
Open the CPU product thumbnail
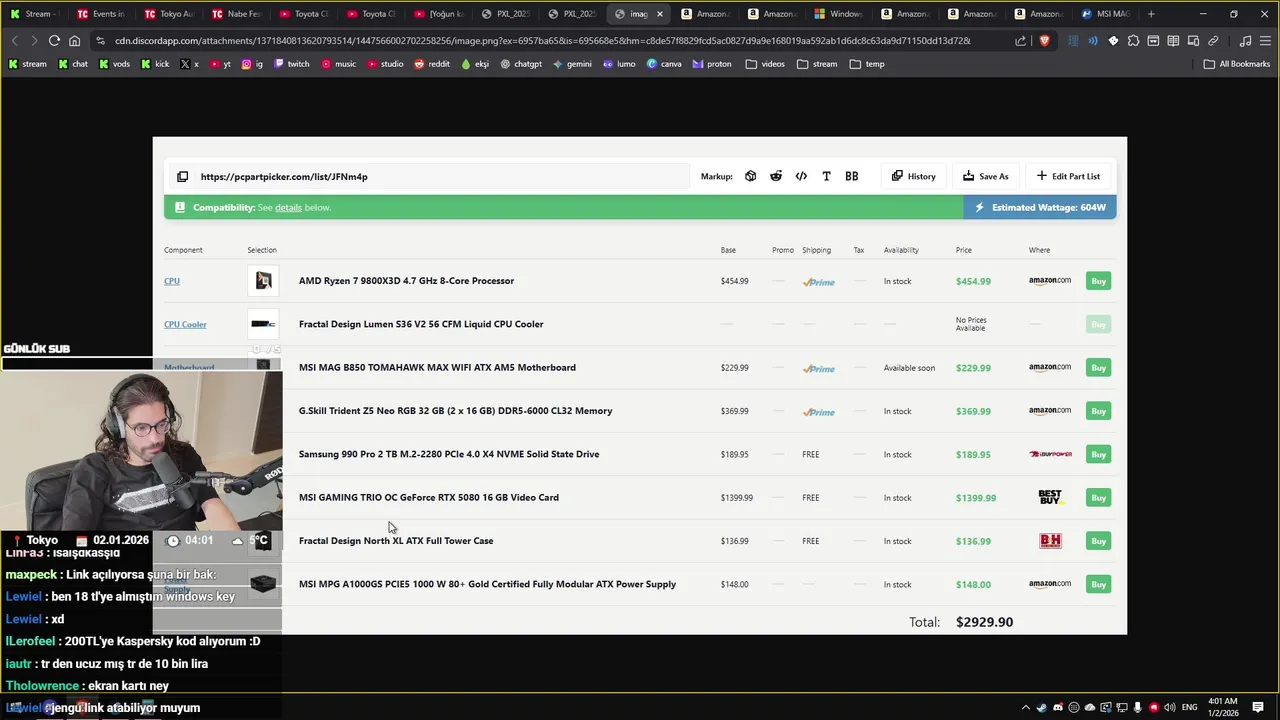point(263,281)
